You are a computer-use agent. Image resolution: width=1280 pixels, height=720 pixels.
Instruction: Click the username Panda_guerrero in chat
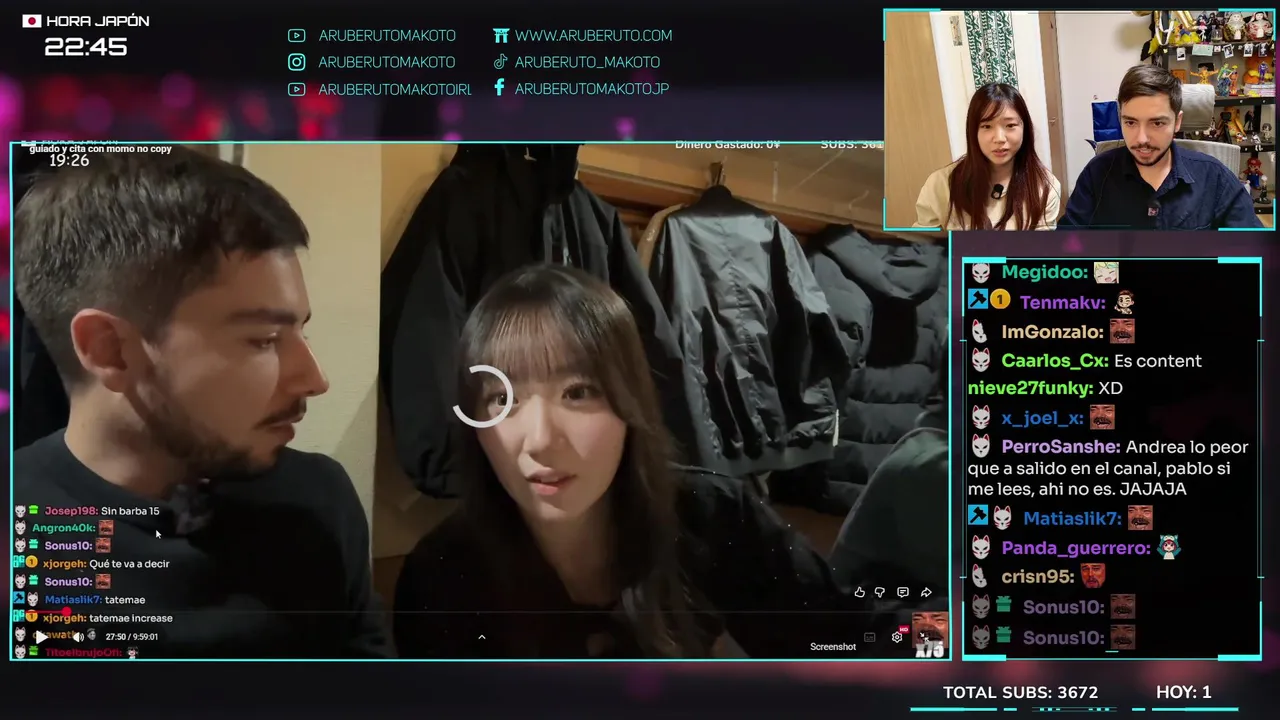pos(1076,548)
